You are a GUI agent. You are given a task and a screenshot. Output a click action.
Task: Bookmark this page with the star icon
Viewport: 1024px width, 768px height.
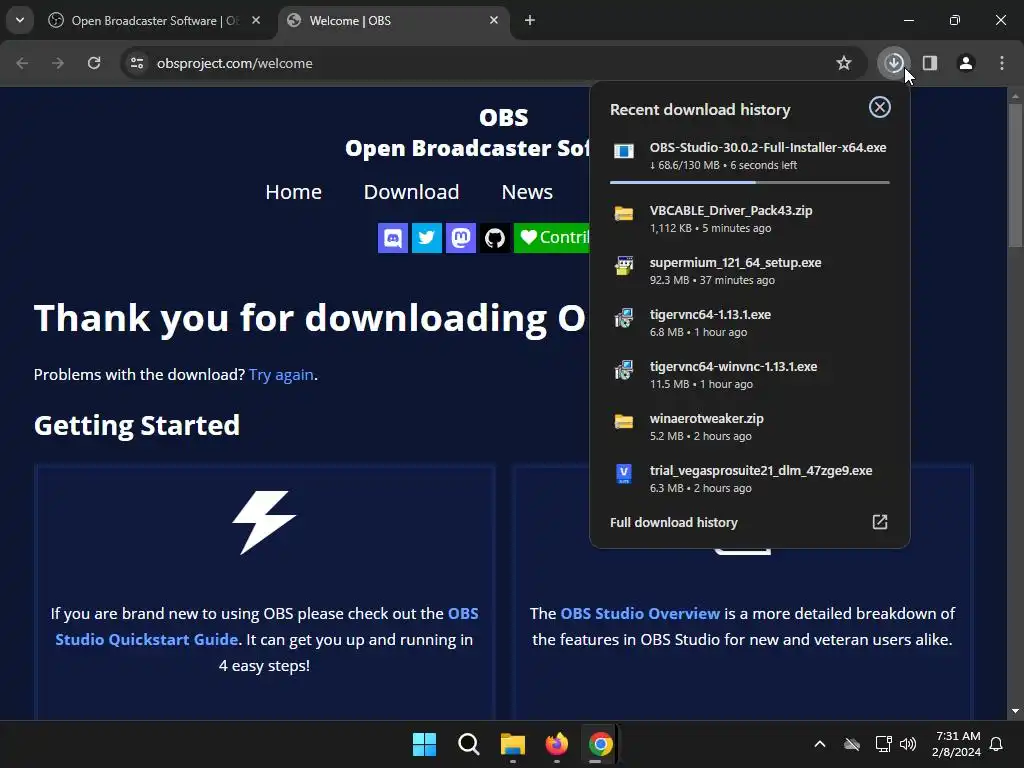[x=844, y=63]
